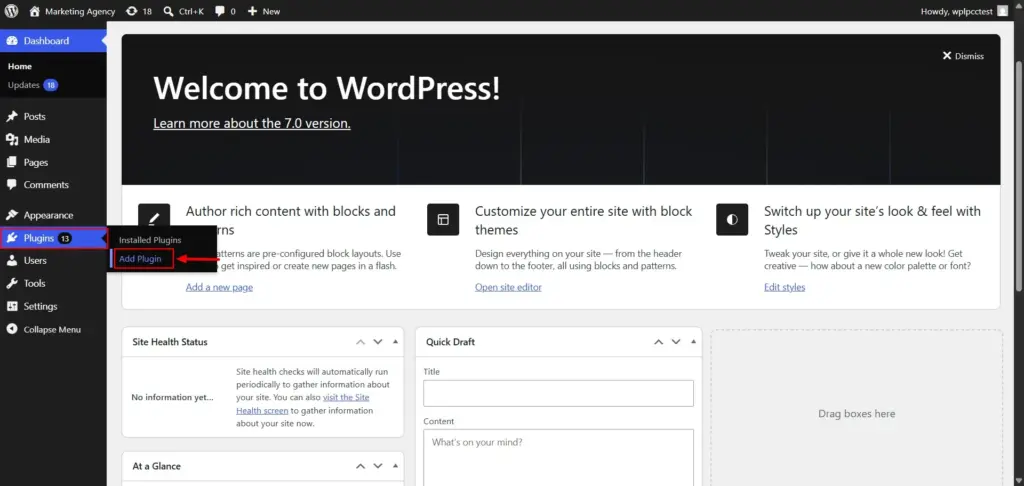Image resolution: width=1024 pixels, height=486 pixels.
Task: Click Howdy, wplpcctest account text
Action: tap(955, 11)
